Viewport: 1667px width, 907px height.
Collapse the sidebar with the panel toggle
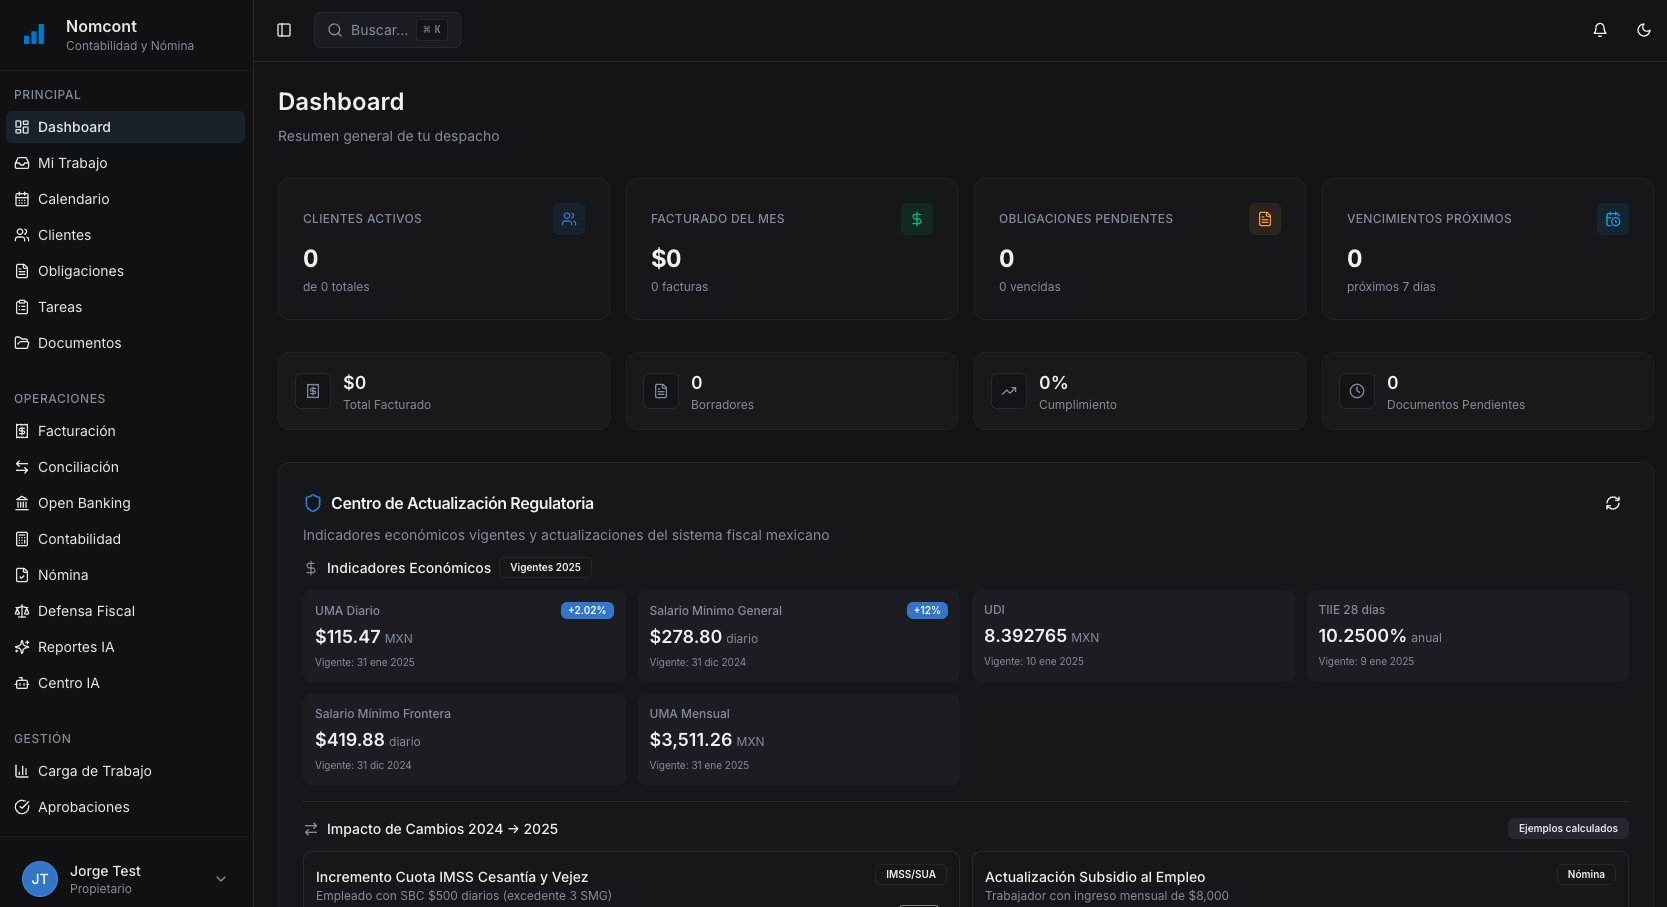coord(284,30)
